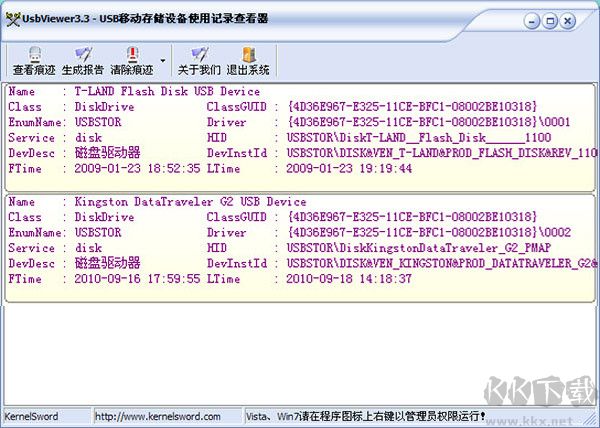This screenshot has width=600, height=428.
Task: Select the T-LAND Flash Disk USB Device name
Action: coord(167,91)
